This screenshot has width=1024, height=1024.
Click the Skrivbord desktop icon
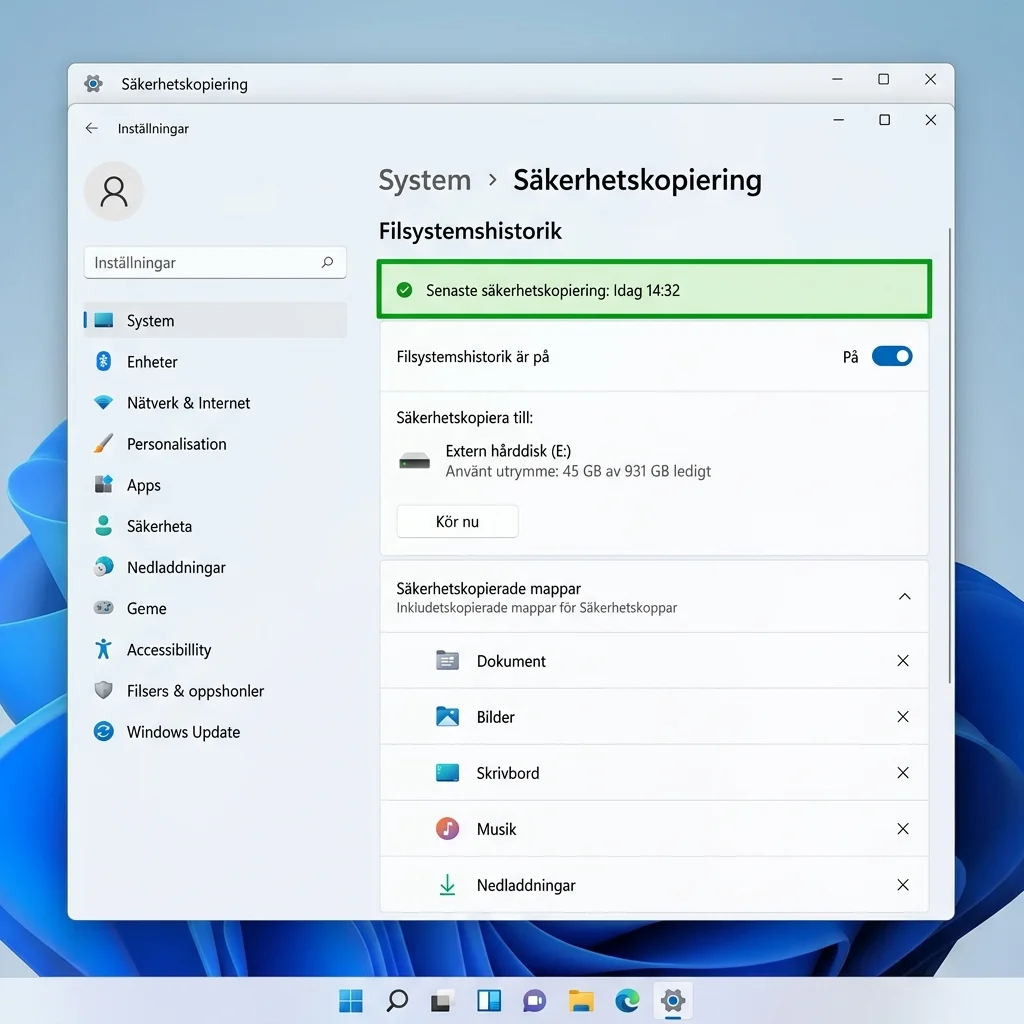click(x=447, y=773)
